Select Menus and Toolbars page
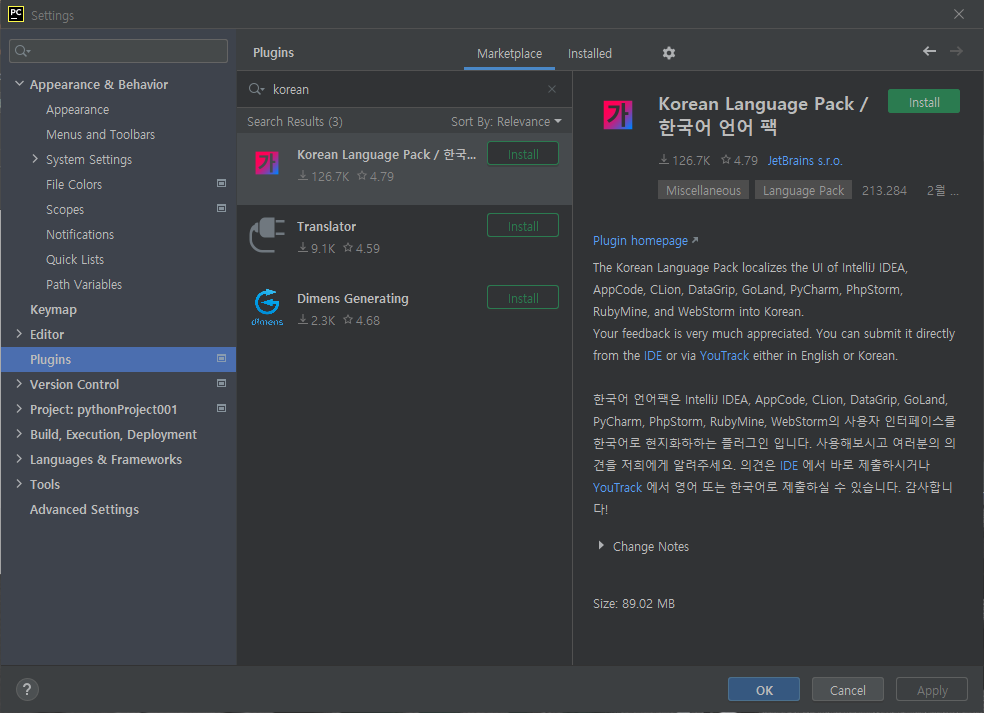The height and width of the screenshot is (713, 984). pyautogui.click(x=100, y=135)
